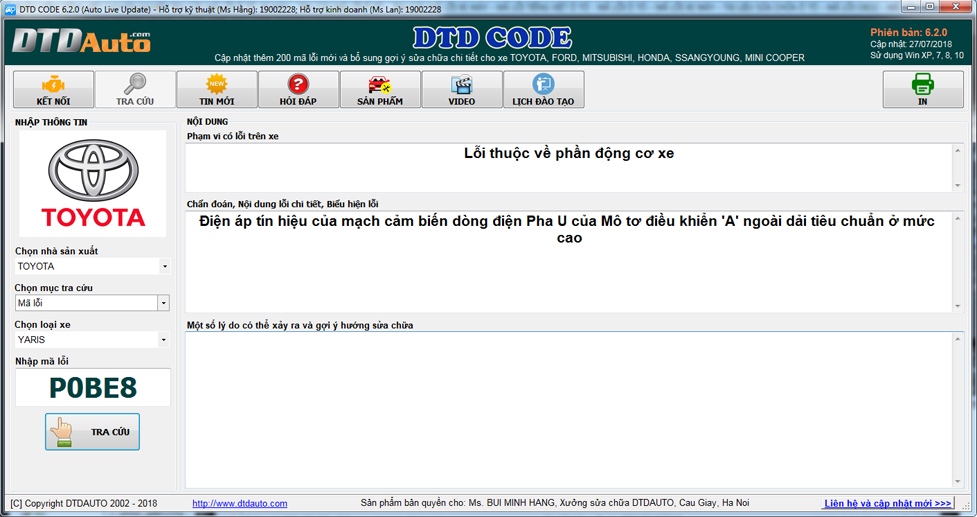
Task: Click the 'Chọn loại xe' label
Action: pyautogui.click(x=43, y=325)
